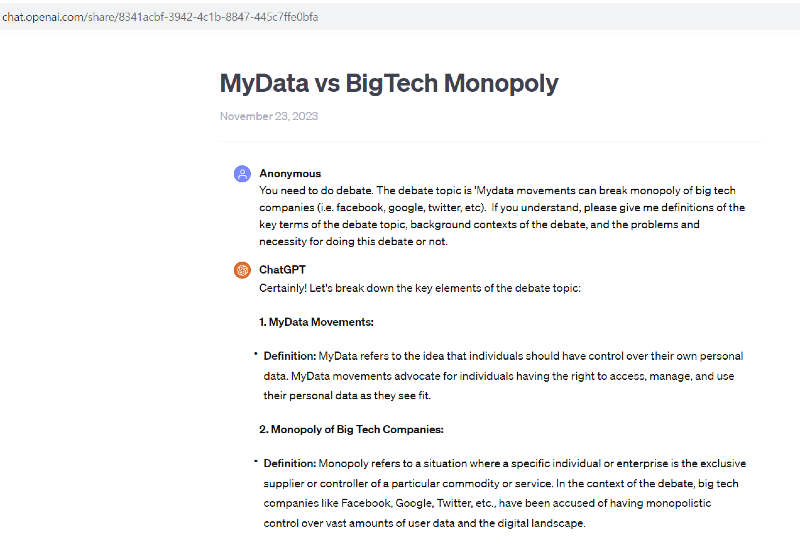Click the line beginning 'control over vast amounts'
This screenshot has width=800, height=554.
[x=424, y=523]
